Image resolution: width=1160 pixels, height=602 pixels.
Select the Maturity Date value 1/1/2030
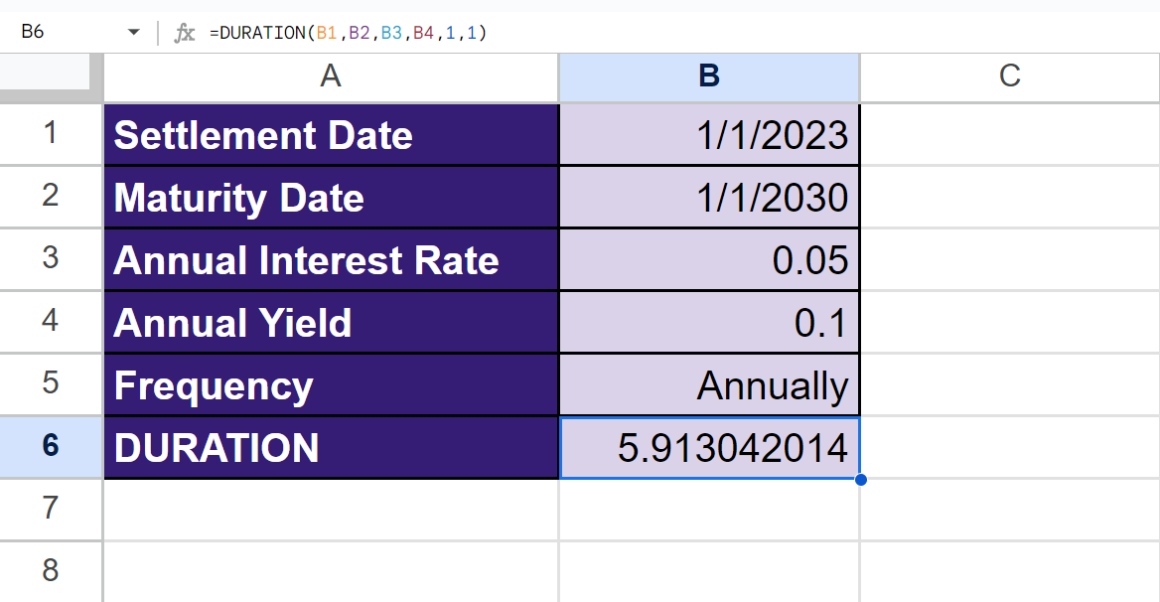click(709, 197)
